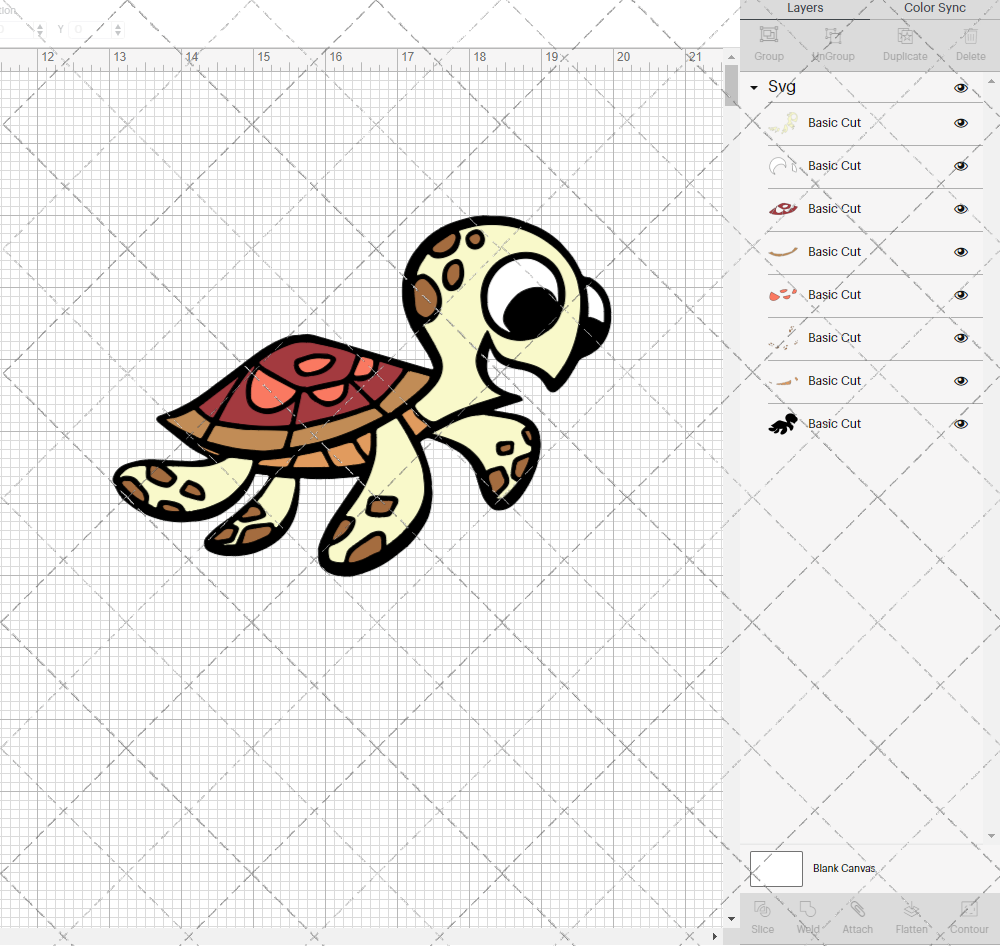This screenshot has width=1000, height=946.
Task: Open the Blank Canvas color swatch
Action: [776, 868]
